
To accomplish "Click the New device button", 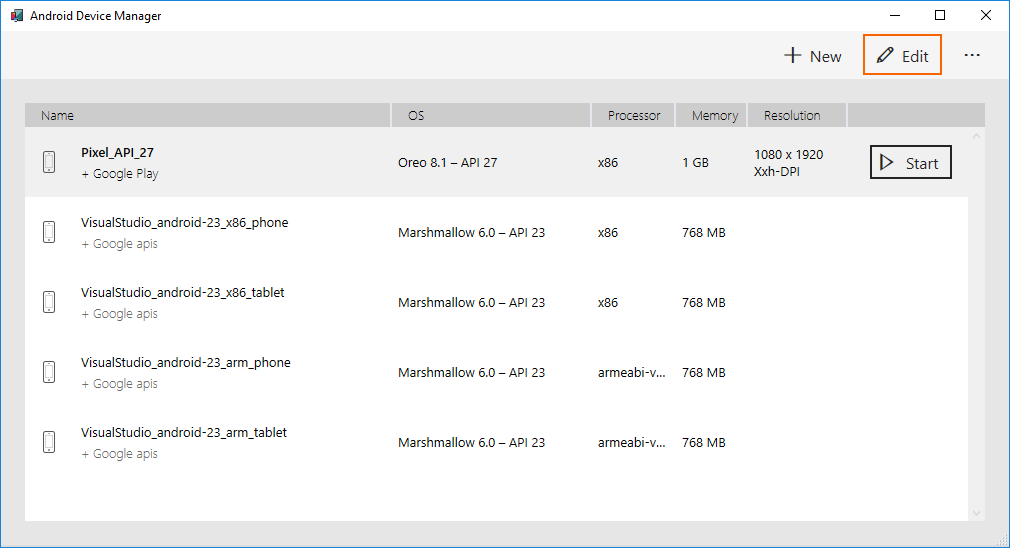I will 813,56.
